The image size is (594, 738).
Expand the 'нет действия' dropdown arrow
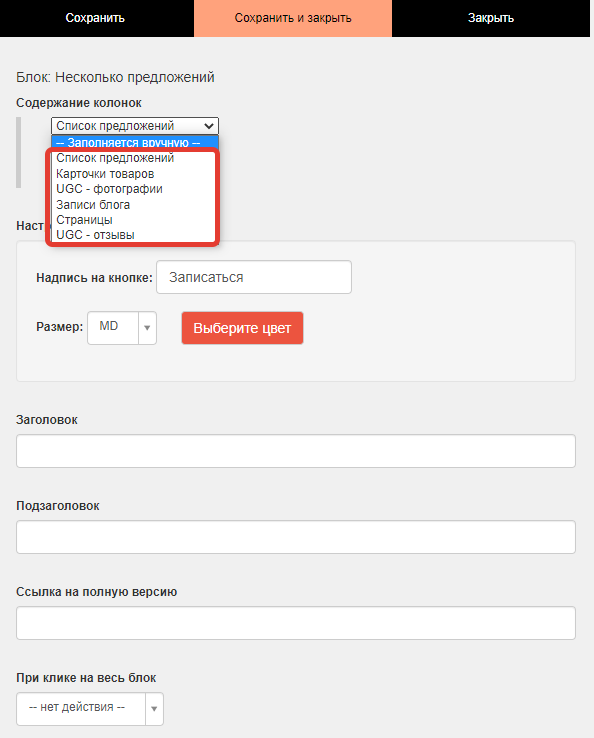[154, 709]
